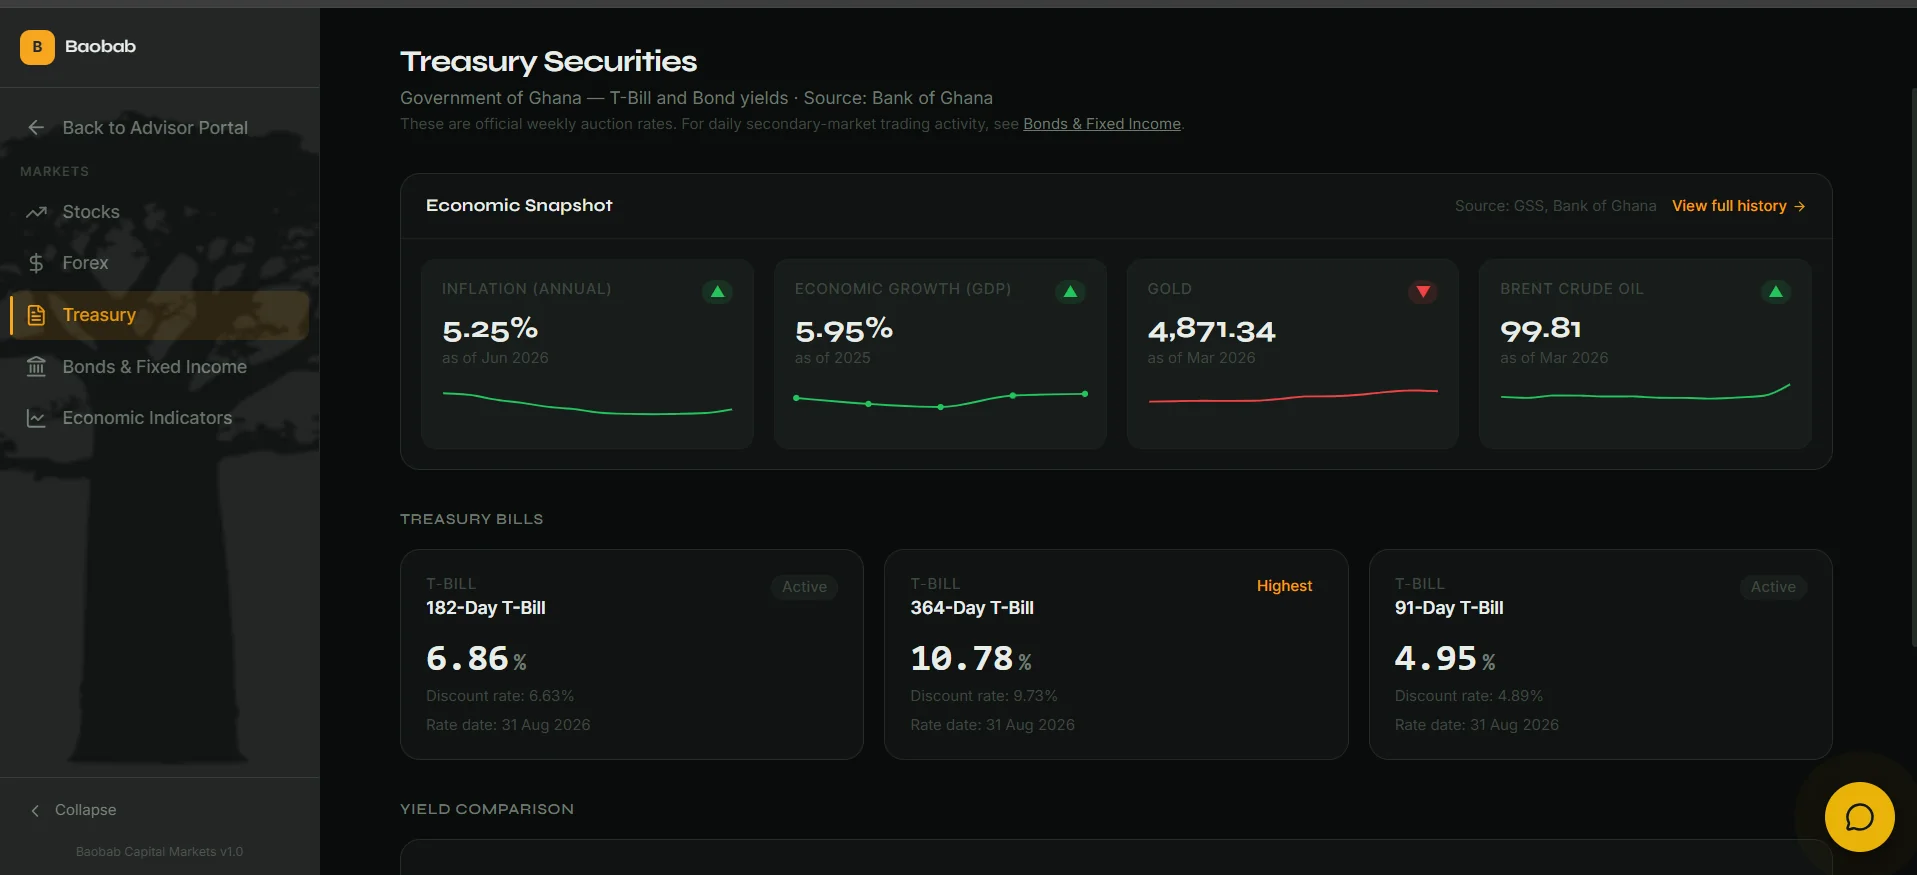Collapse the sidebar
The height and width of the screenshot is (875, 1917).
click(85, 810)
